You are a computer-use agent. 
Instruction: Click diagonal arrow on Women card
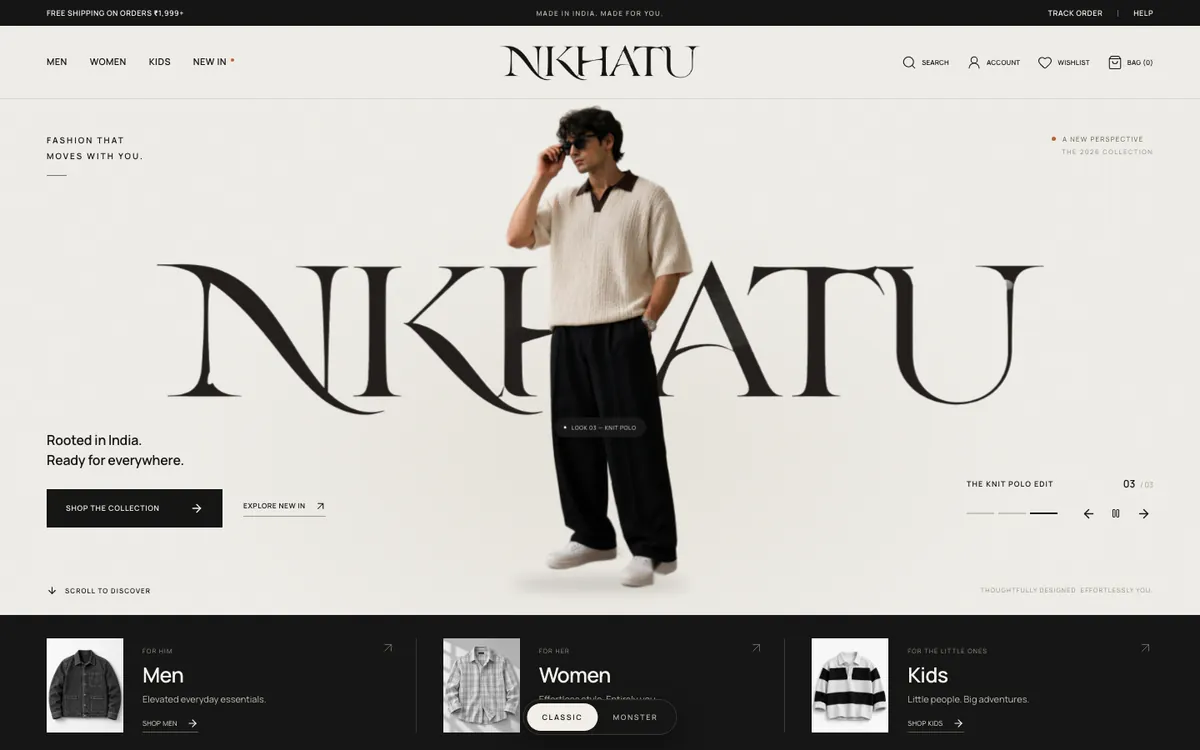point(756,648)
